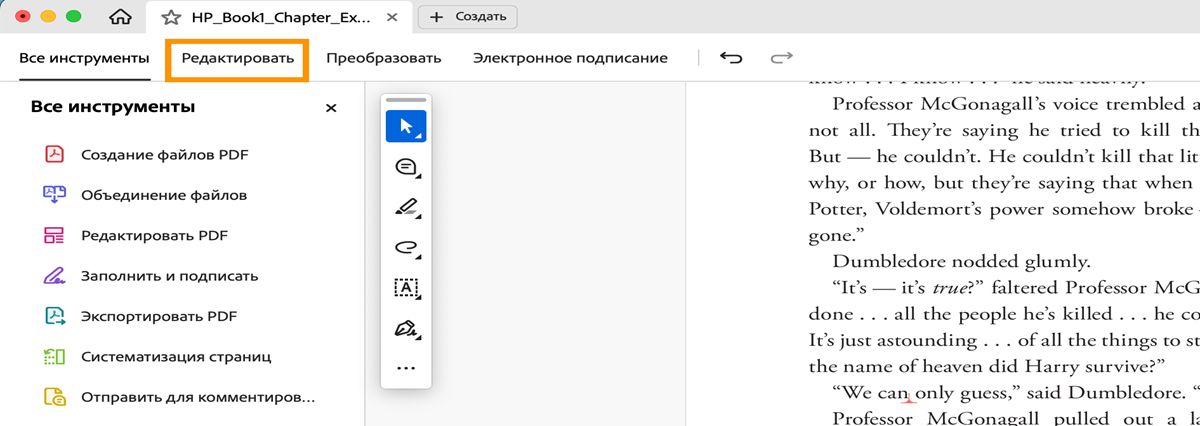Screen dimensions: 1200x426
Task: Open the Электронное подписание menu
Action: (x=570, y=58)
